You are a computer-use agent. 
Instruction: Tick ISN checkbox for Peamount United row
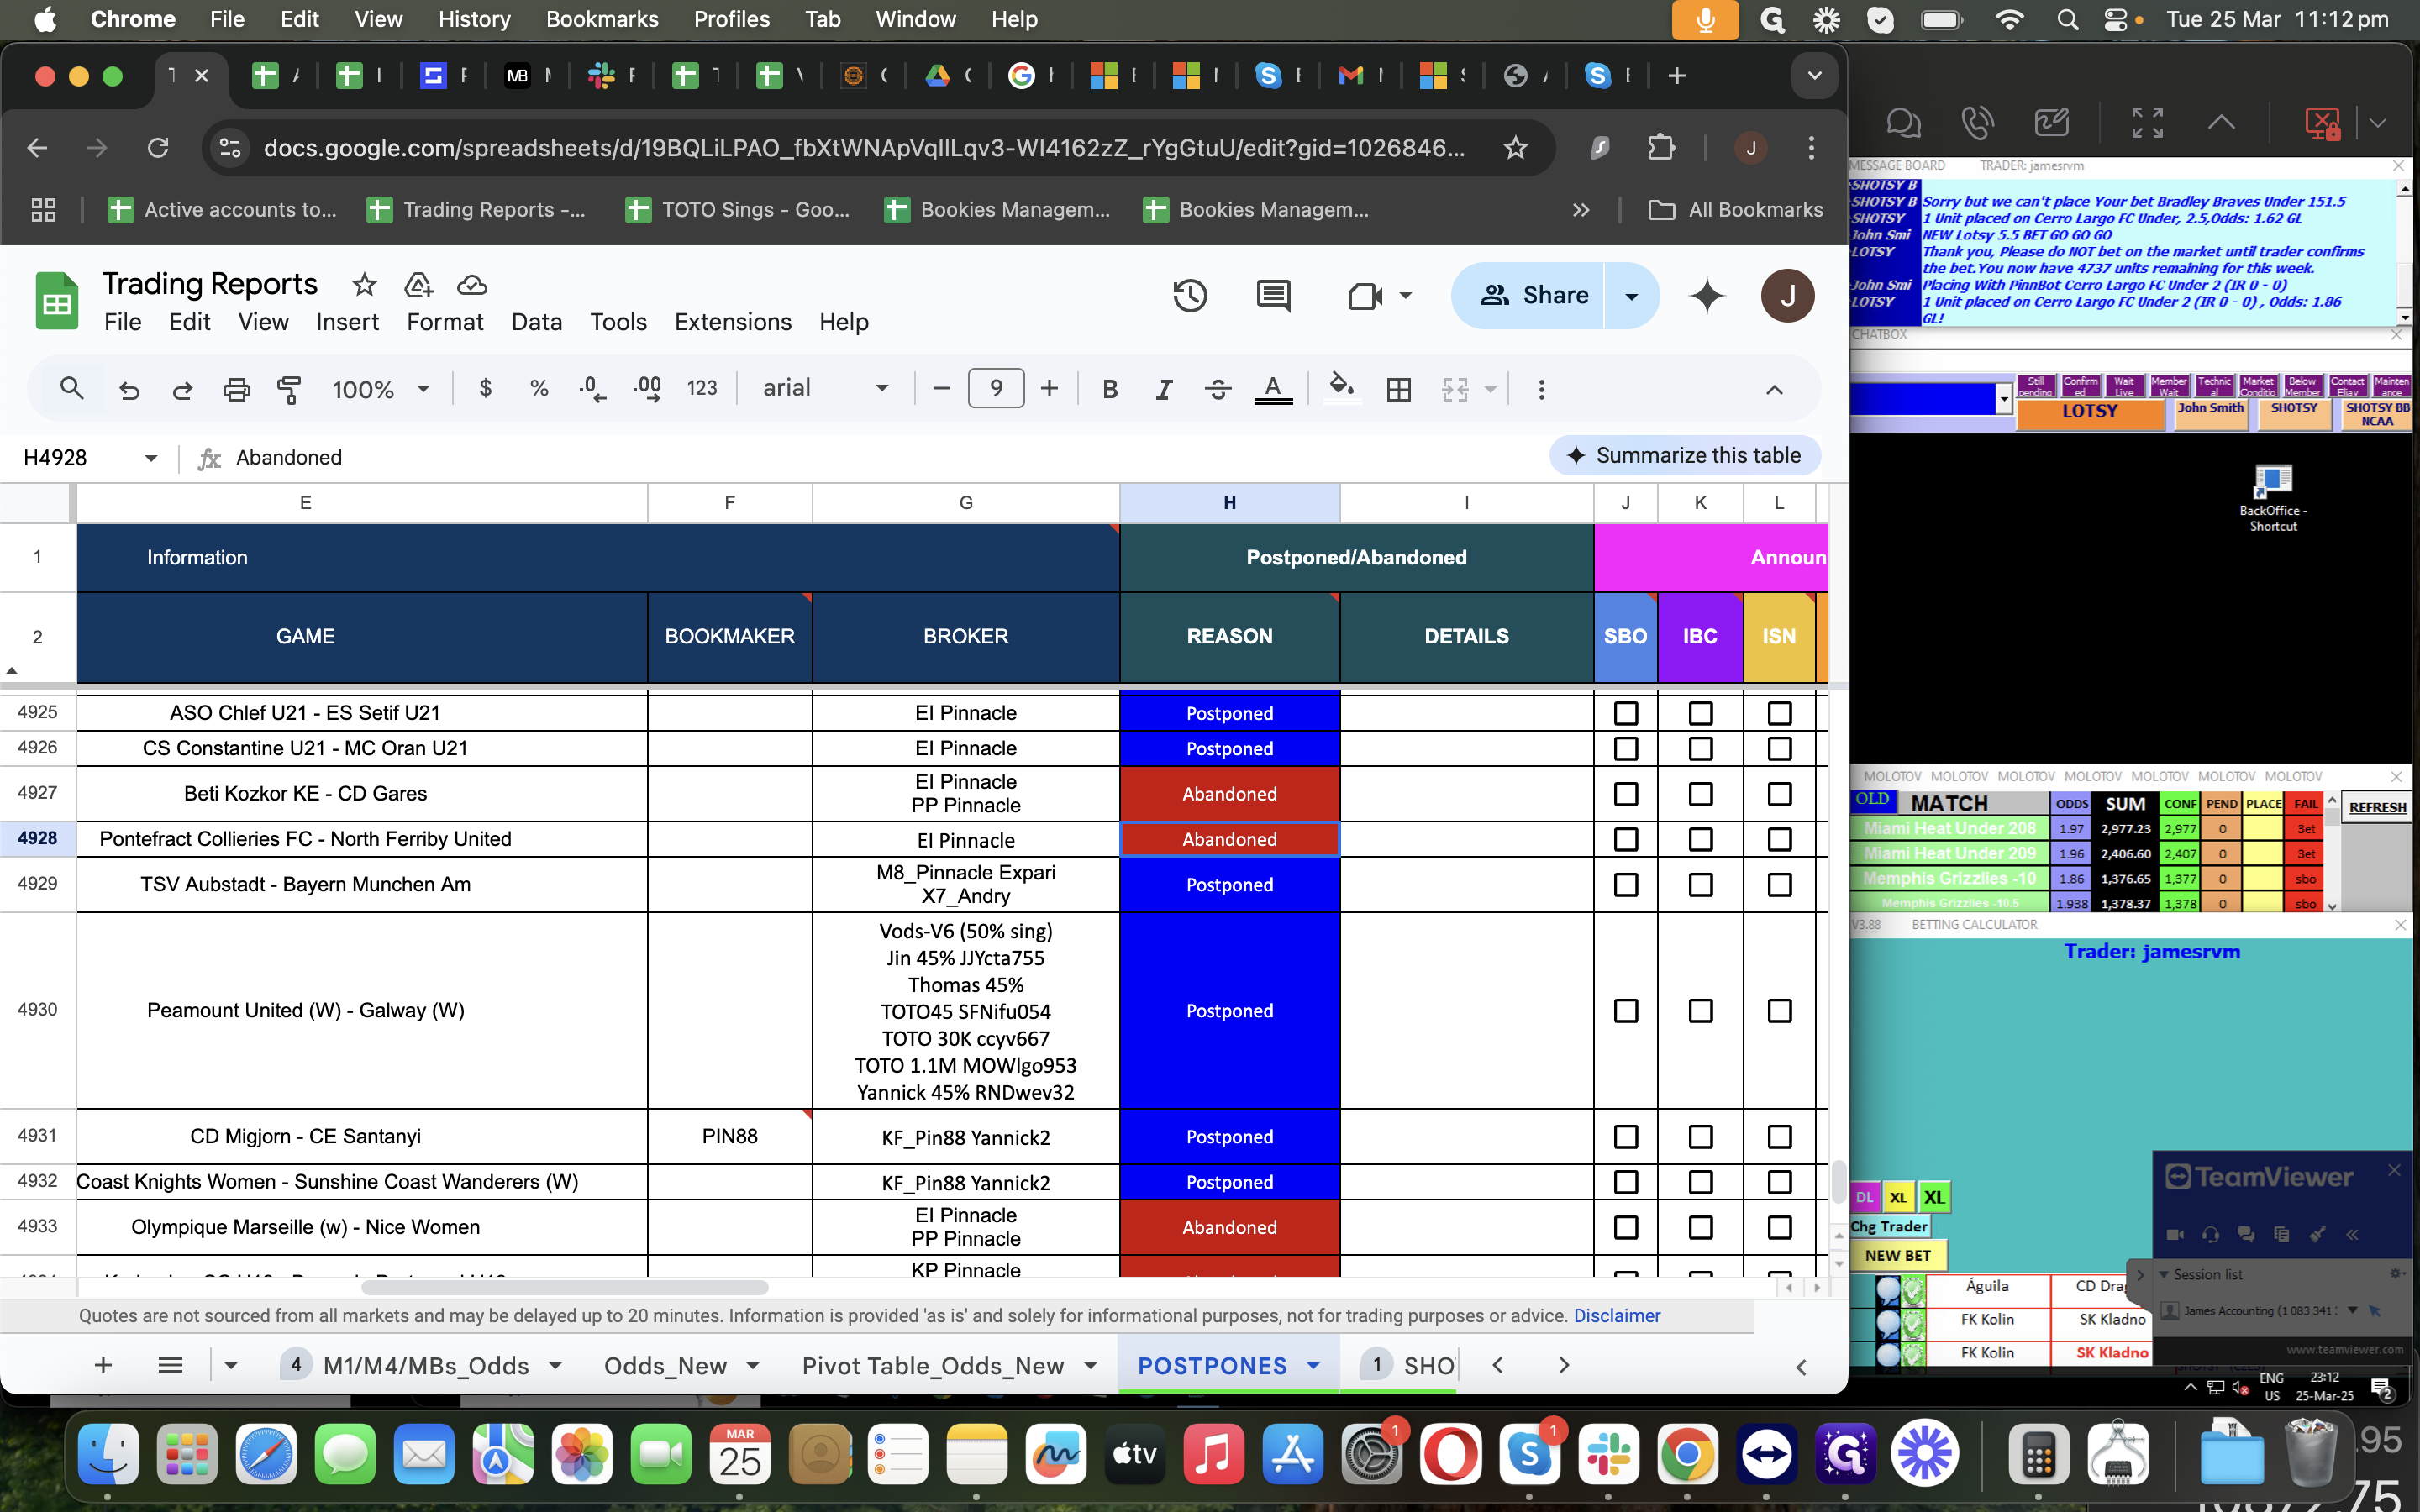[x=1779, y=1010]
